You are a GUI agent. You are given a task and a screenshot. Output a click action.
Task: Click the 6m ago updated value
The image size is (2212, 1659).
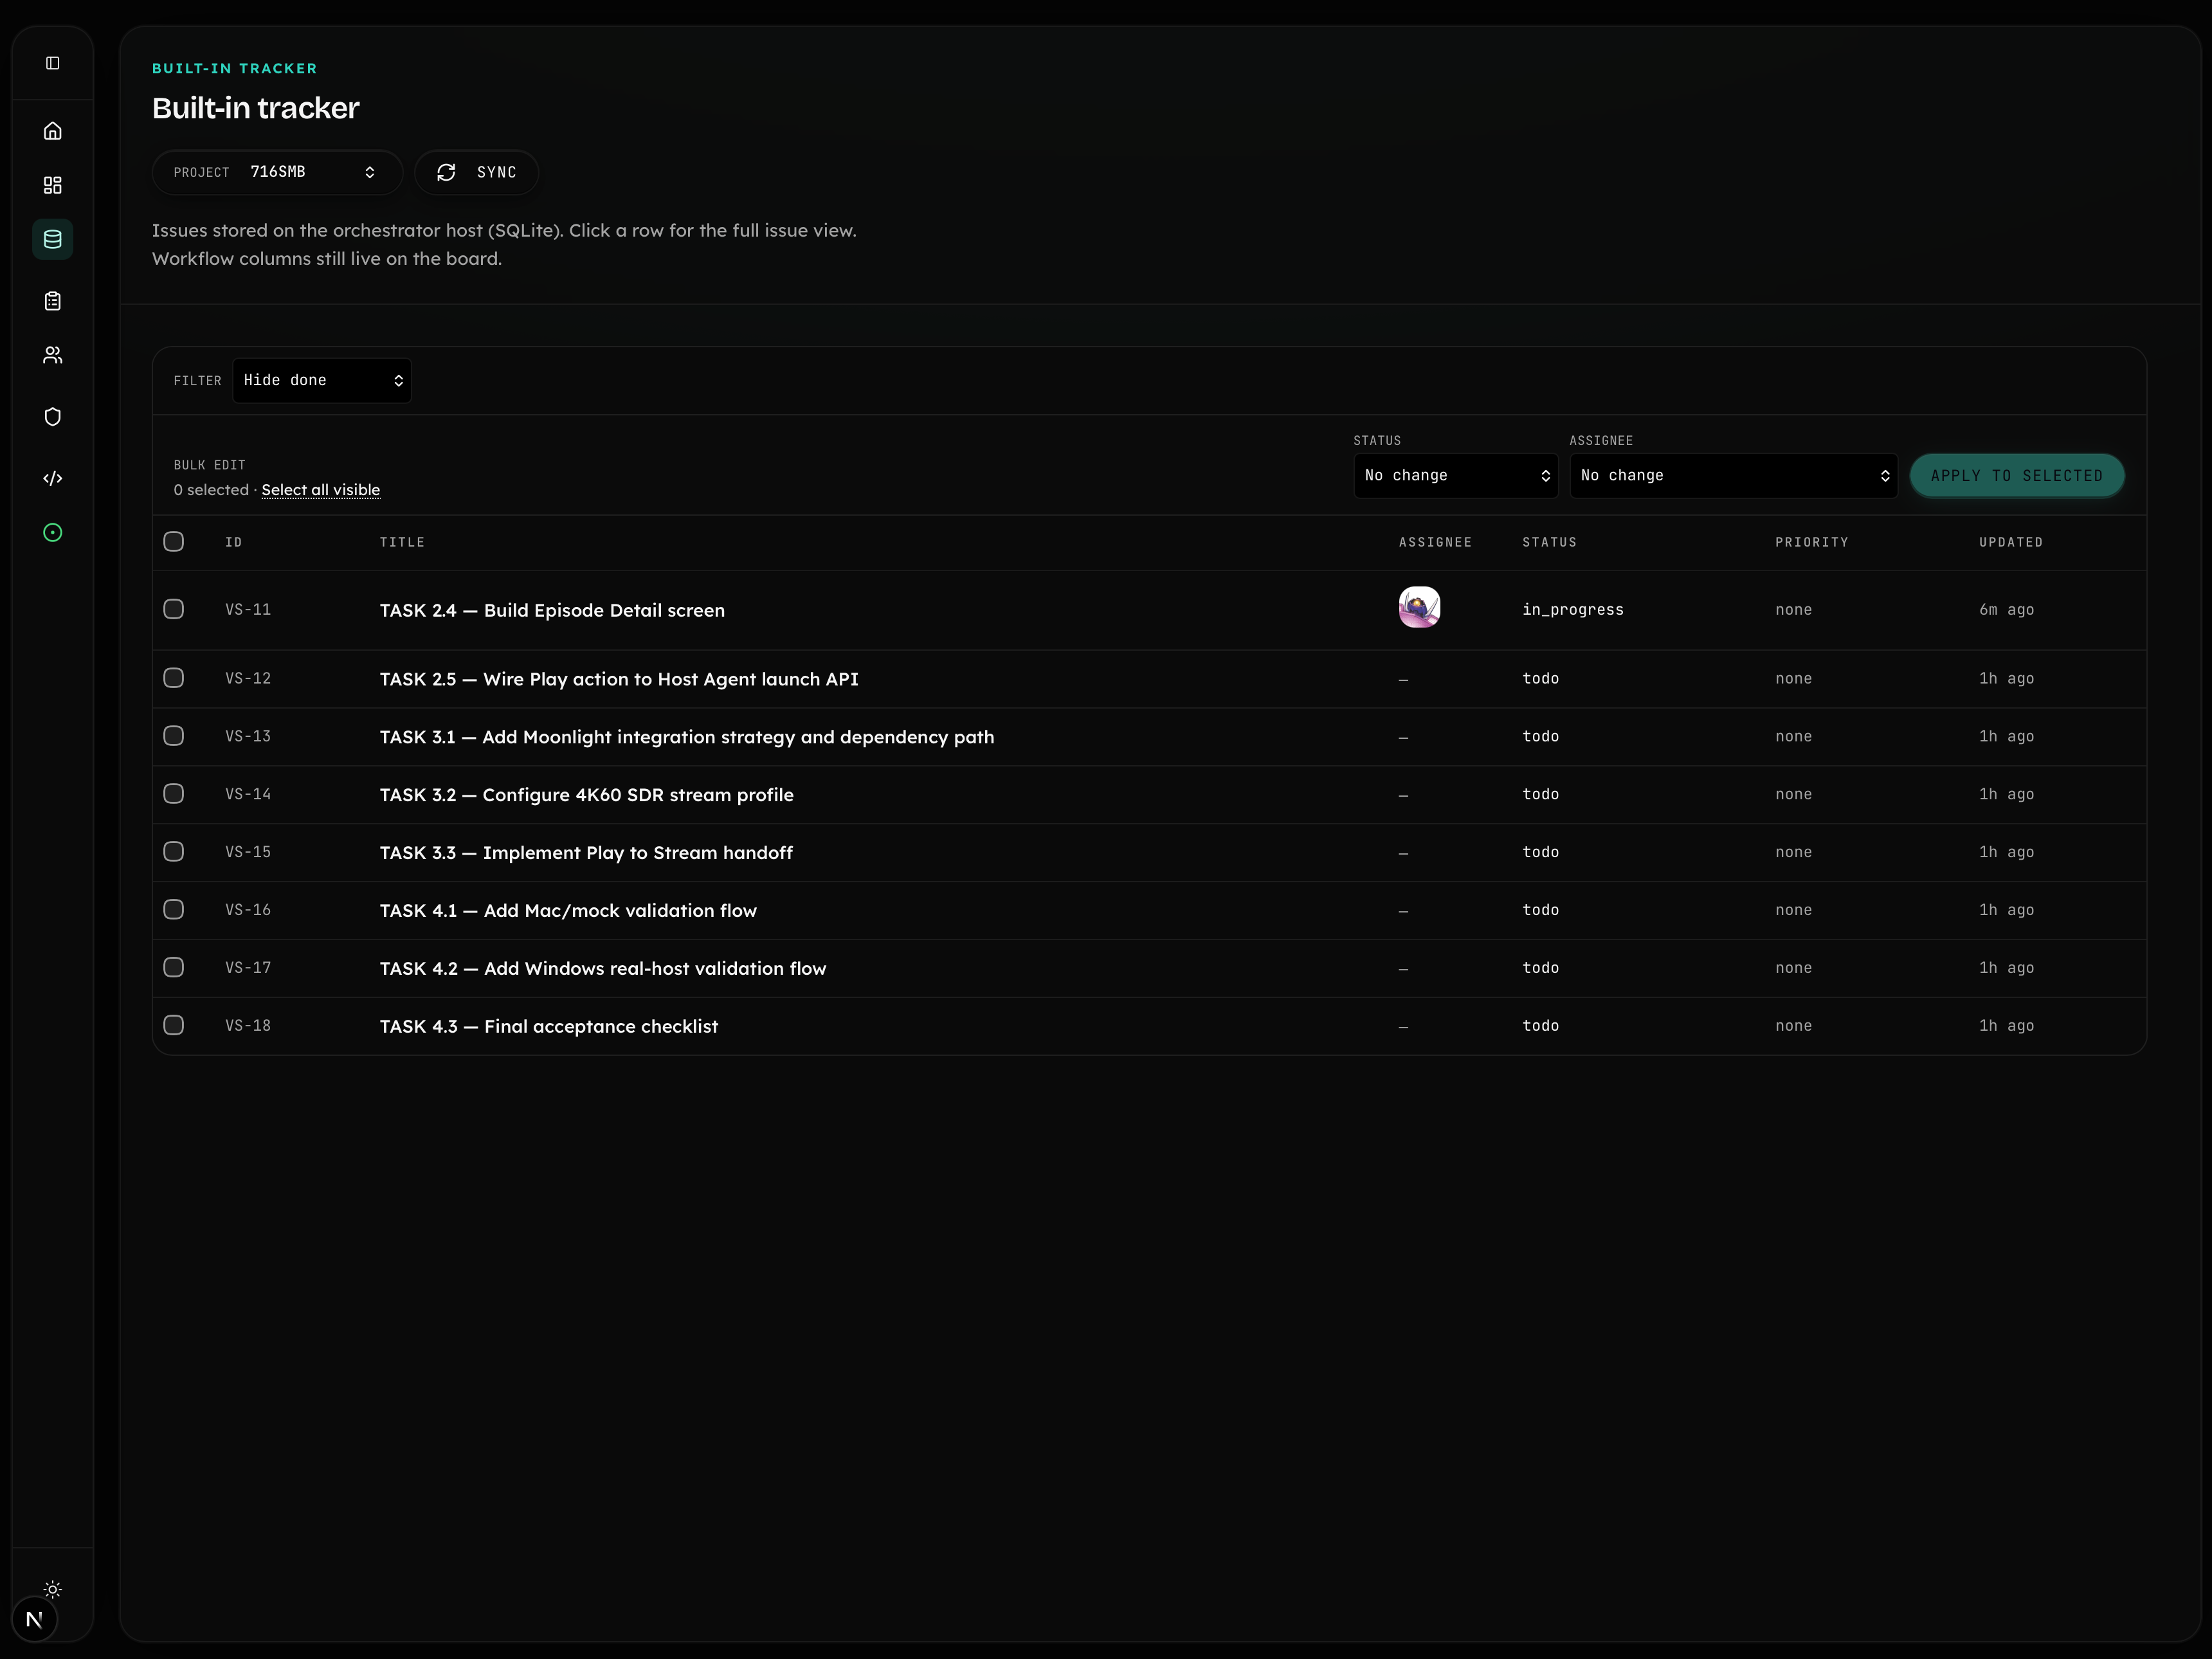tap(2006, 610)
